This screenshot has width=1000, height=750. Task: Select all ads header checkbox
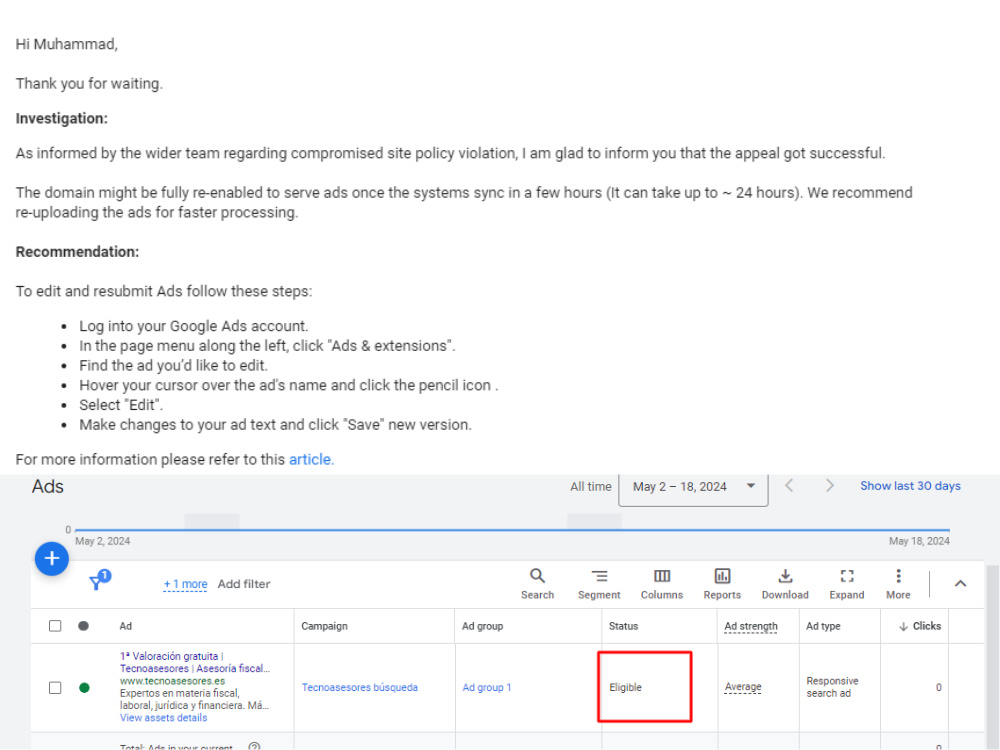55,626
